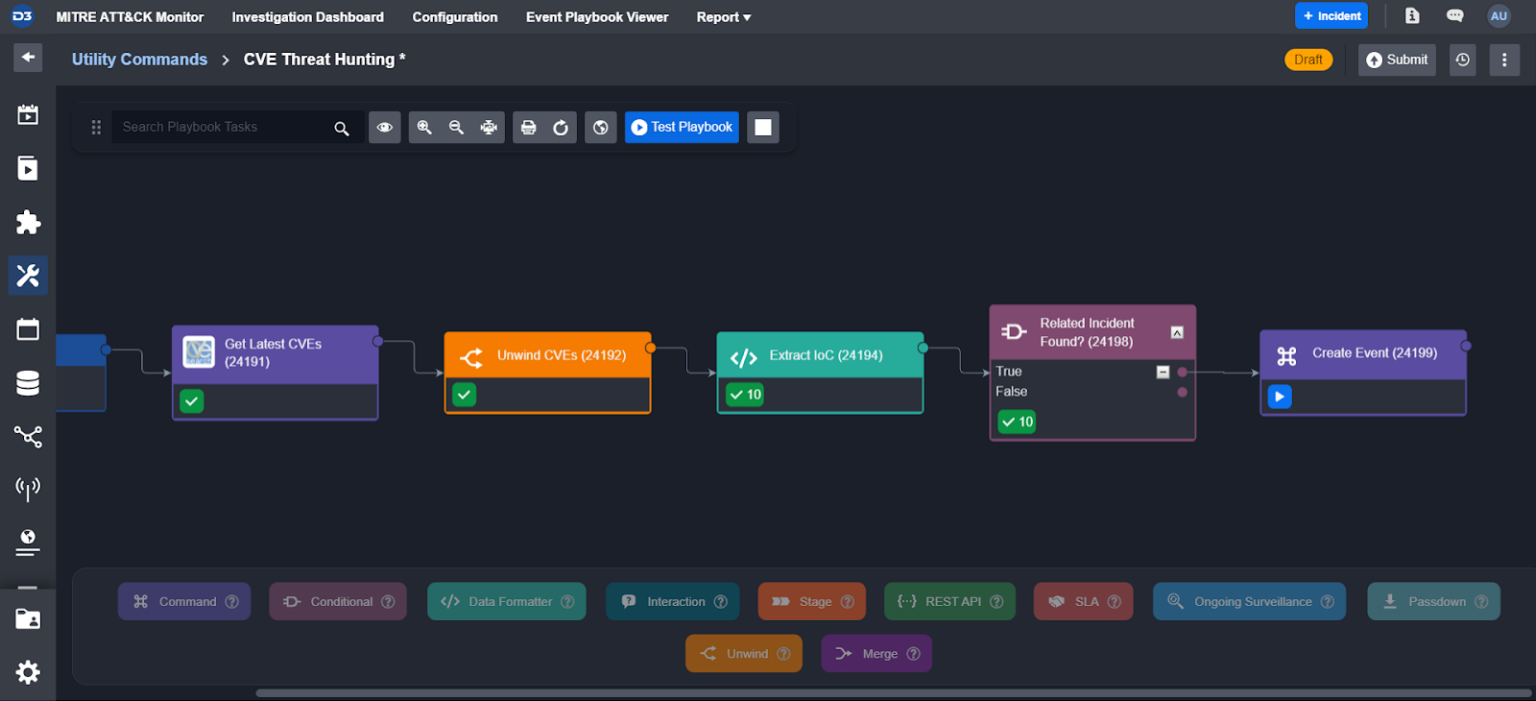
Task: Open MITRE ATT&CK Monitor tab
Action: pyautogui.click(x=130, y=17)
